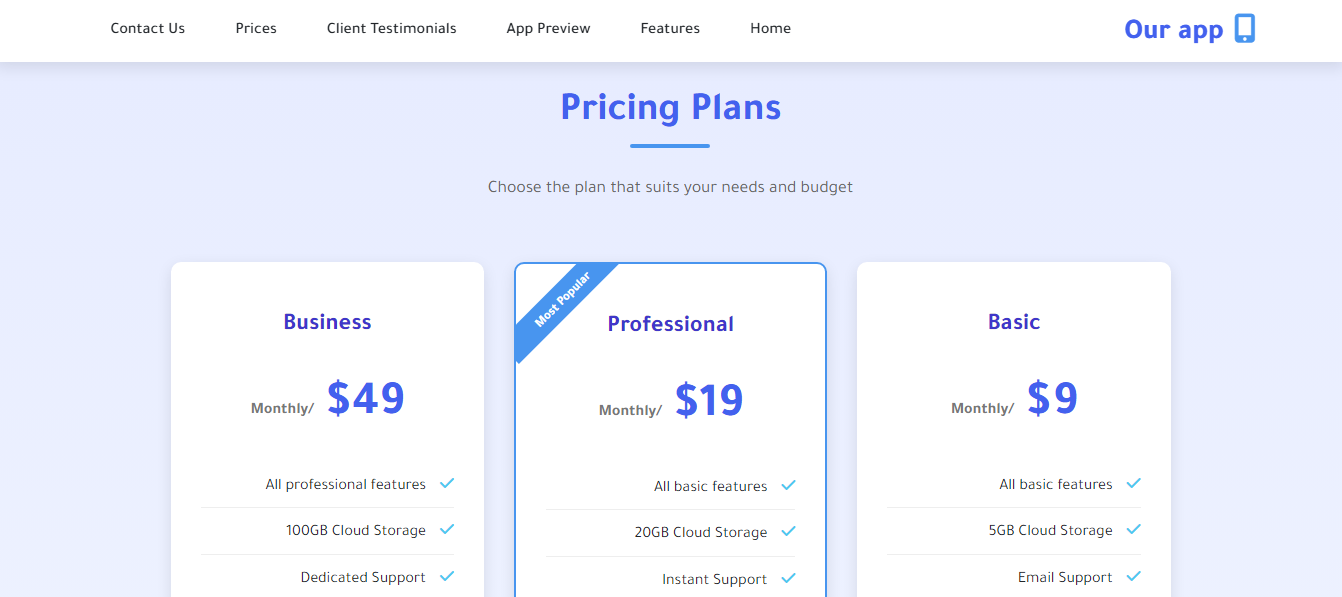Screen dimensions: 1342x597
Task: Click checkmark beside 5GB Cloud Storage
Action: pyautogui.click(x=1133, y=530)
